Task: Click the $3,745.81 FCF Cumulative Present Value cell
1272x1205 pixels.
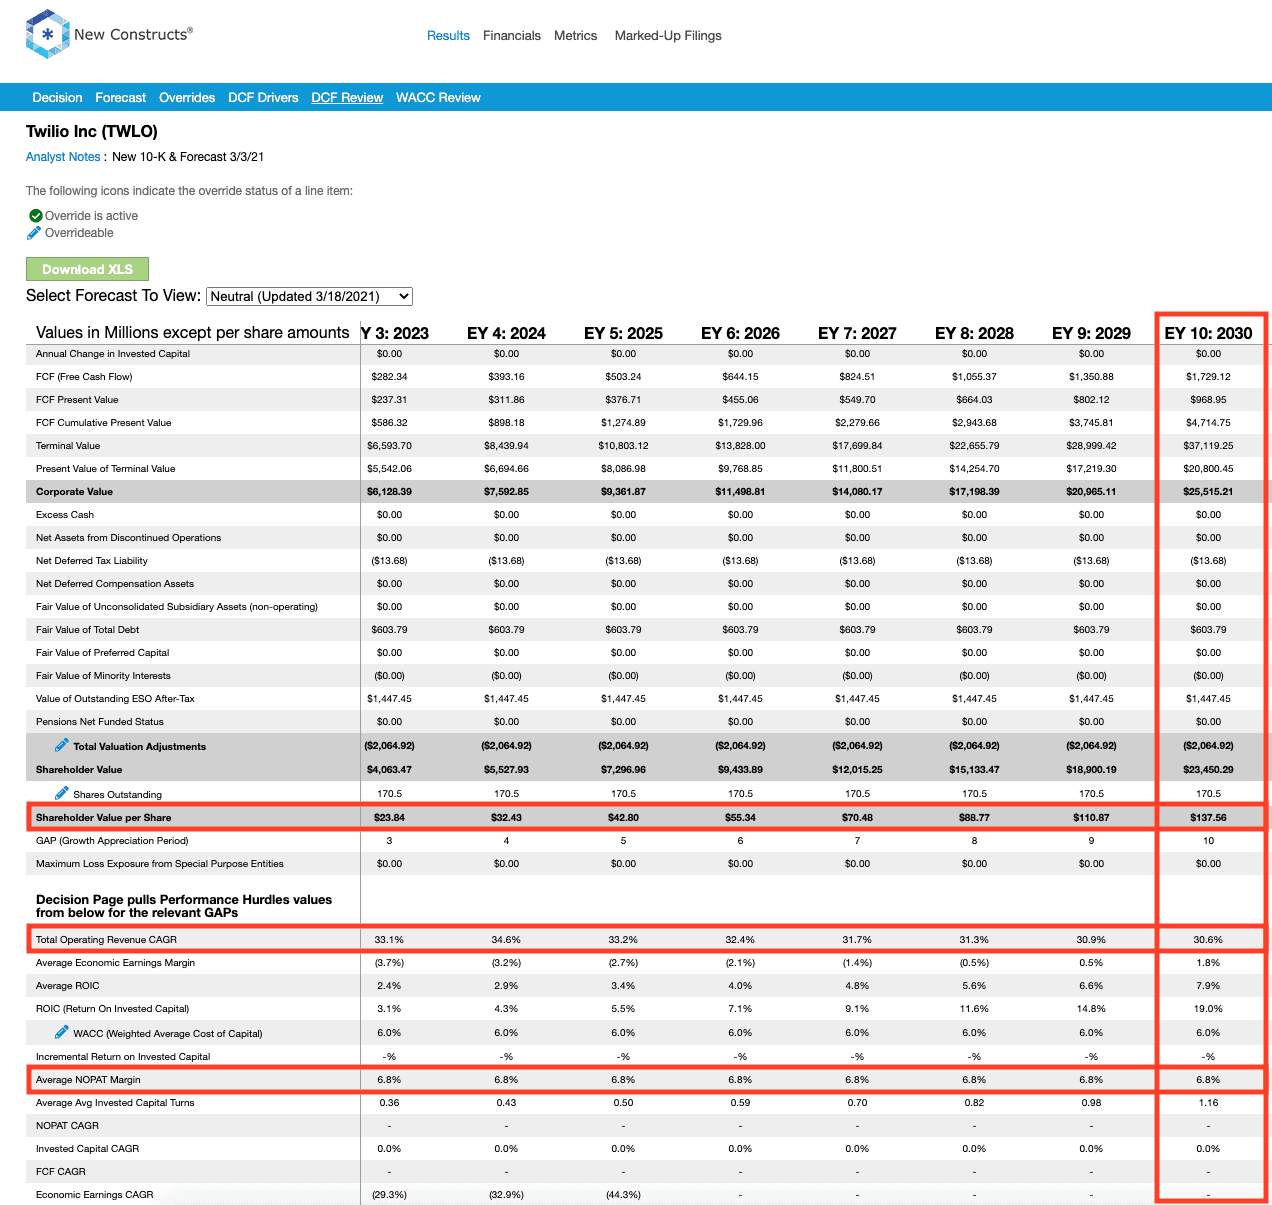Action: tap(1091, 423)
